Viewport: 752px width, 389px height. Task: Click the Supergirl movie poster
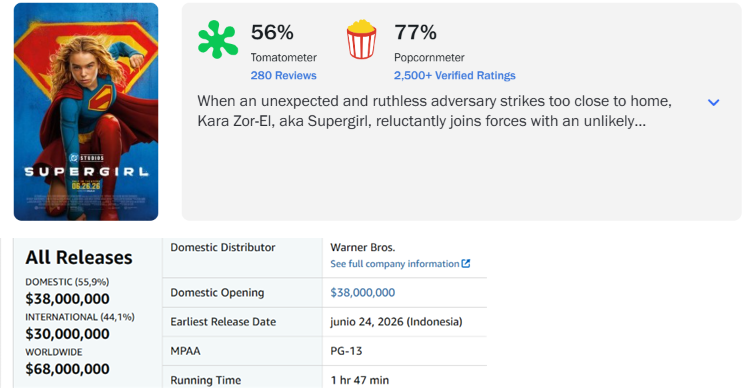86,112
